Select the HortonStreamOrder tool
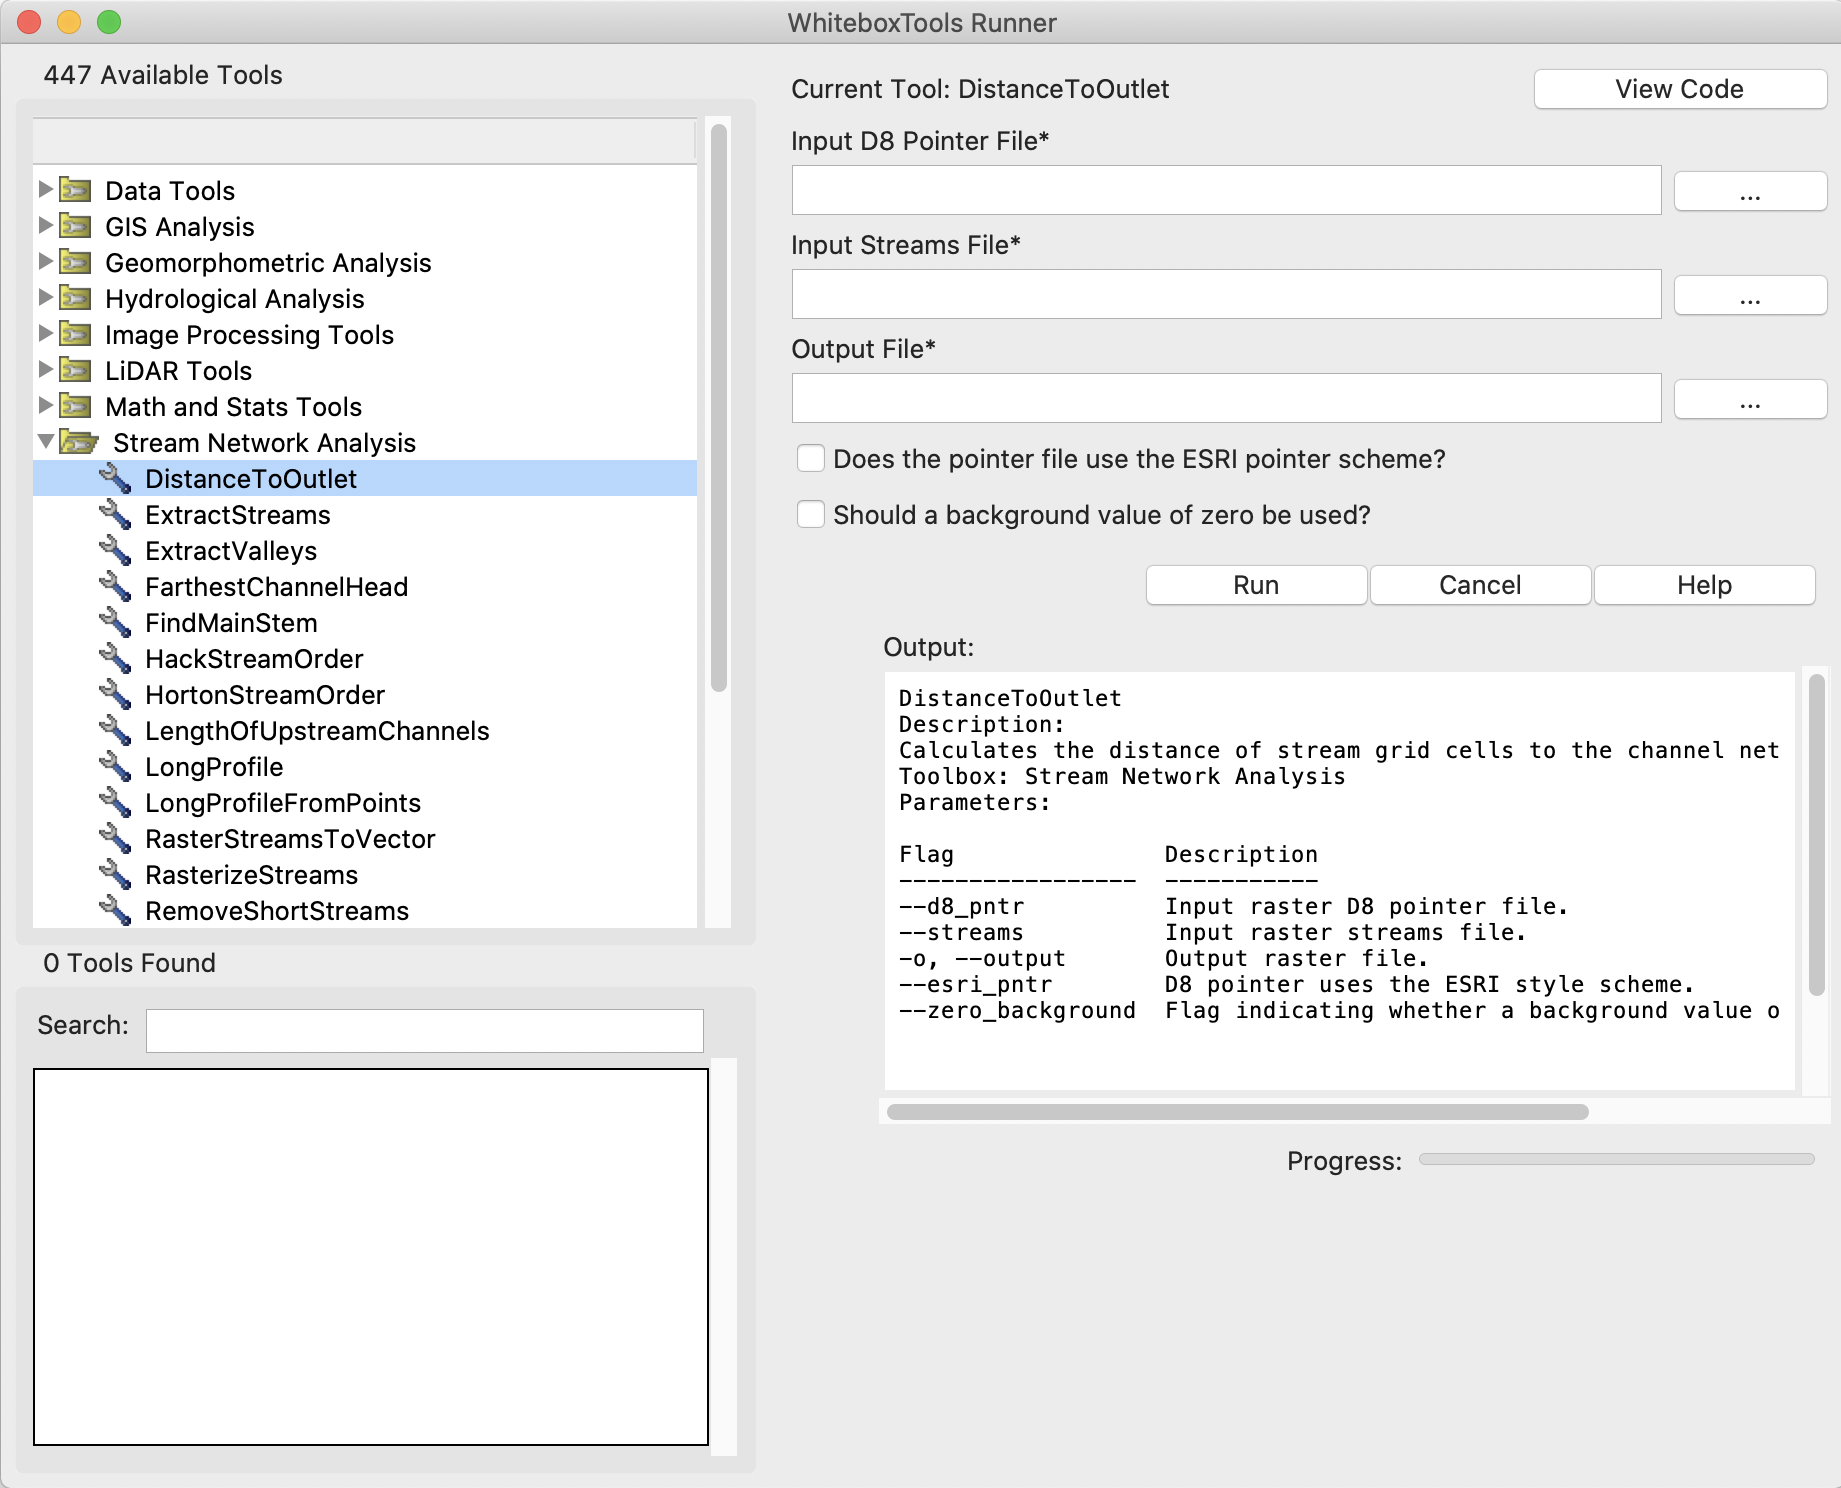 coord(265,695)
